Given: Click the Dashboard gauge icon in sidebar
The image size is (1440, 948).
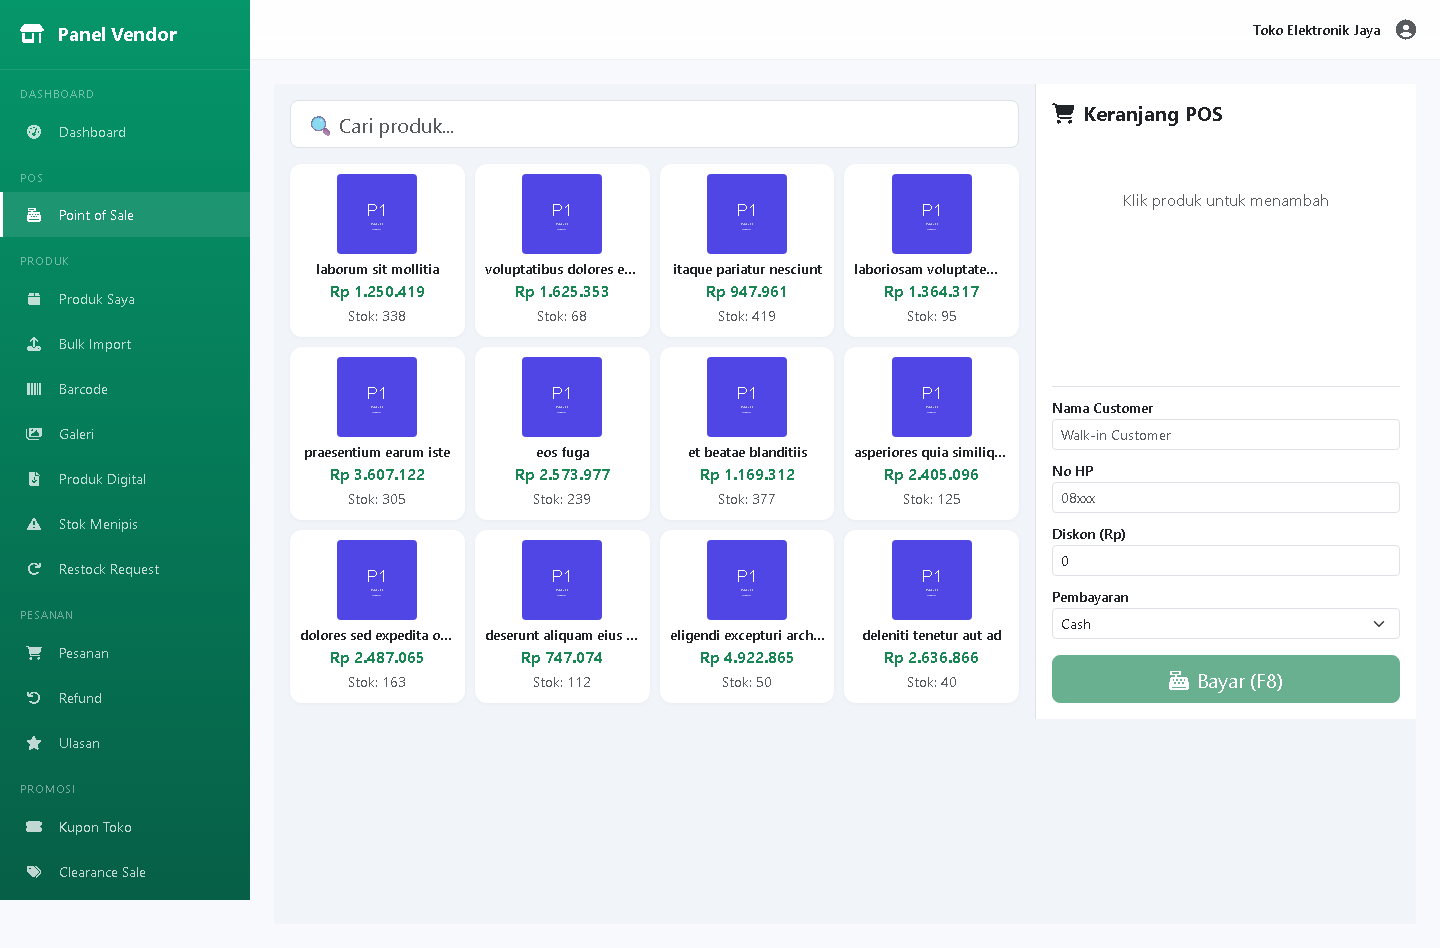Looking at the screenshot, I should tap(34, 132).
